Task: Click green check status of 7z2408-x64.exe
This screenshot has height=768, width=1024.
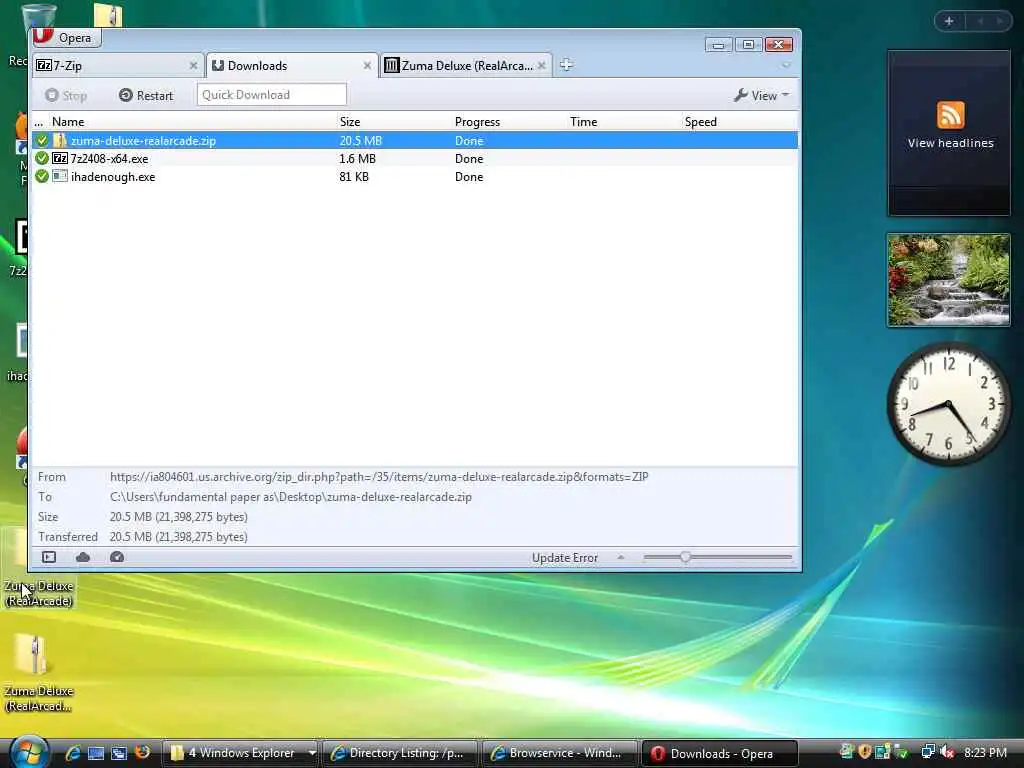Action: 42,158
